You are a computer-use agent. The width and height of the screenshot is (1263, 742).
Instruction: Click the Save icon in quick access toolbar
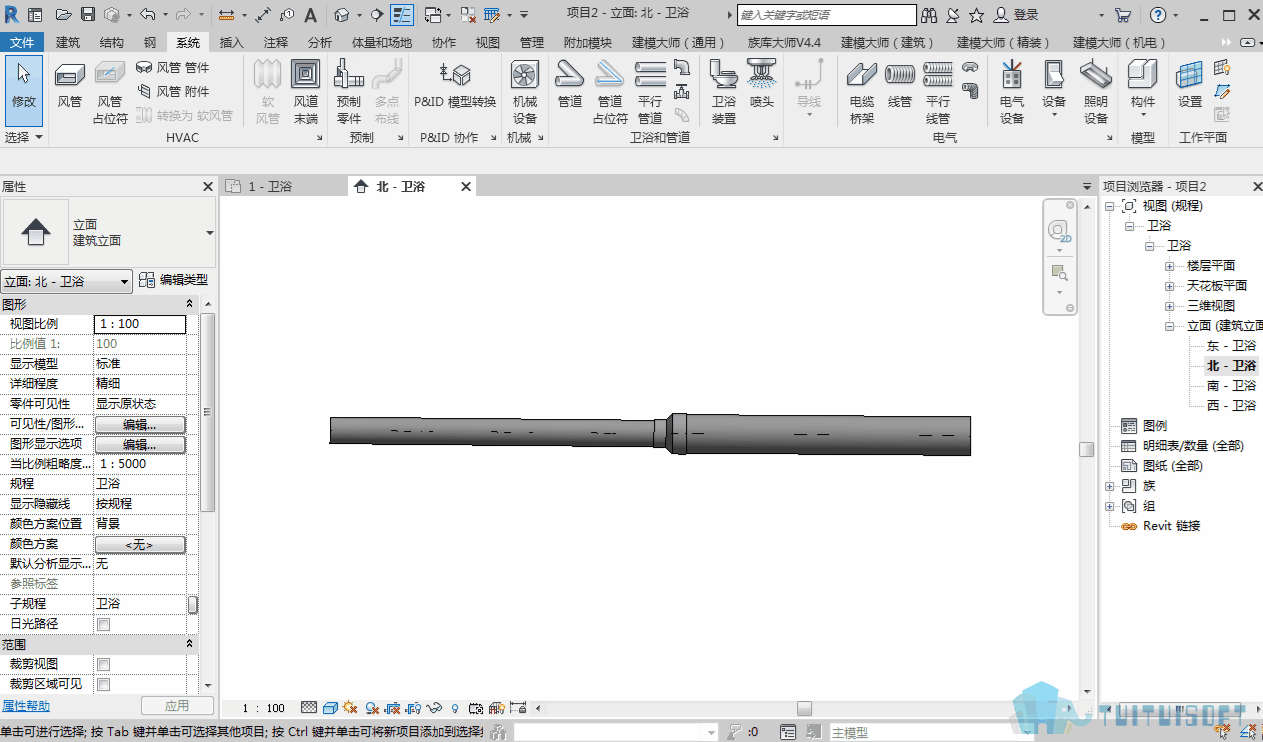tap(87, 15)
